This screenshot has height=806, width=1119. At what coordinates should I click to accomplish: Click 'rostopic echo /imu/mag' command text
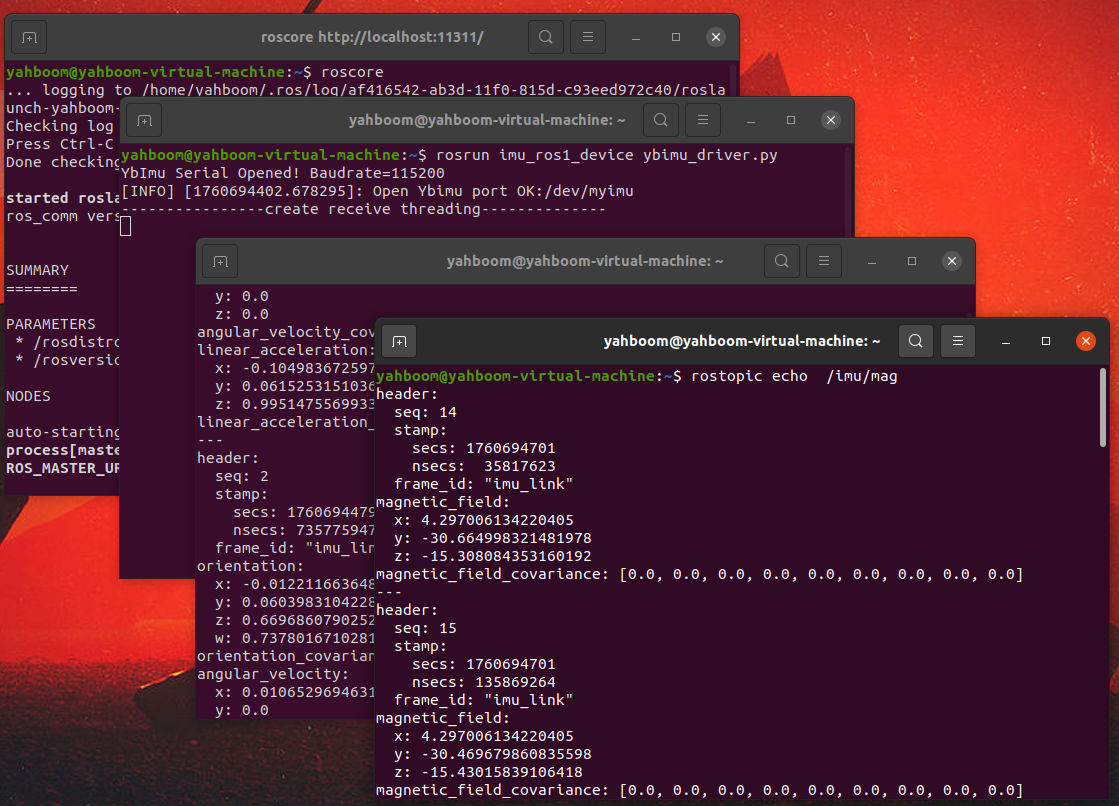[794, 376]
